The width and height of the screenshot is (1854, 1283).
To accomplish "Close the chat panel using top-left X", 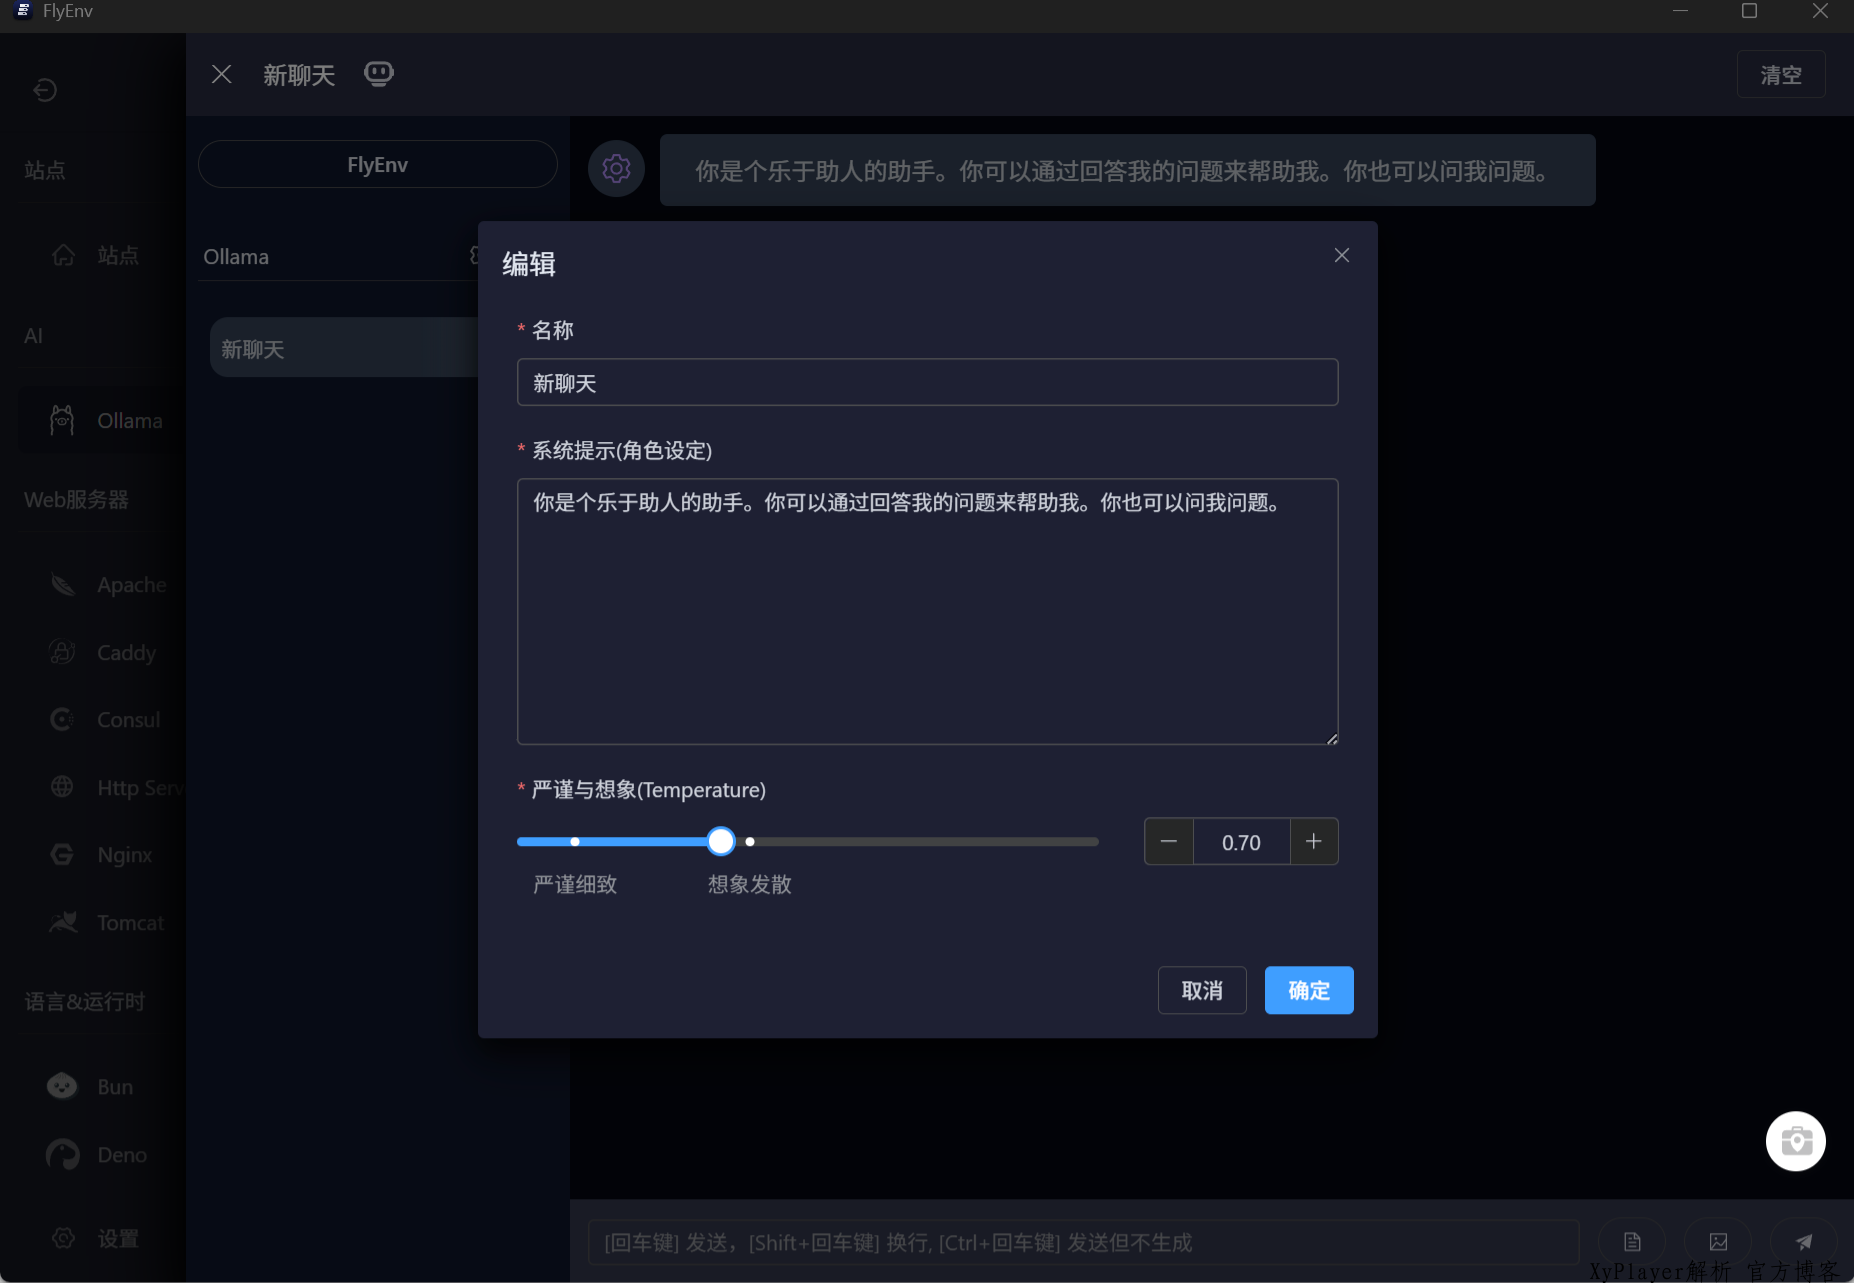I will [222, 75].
